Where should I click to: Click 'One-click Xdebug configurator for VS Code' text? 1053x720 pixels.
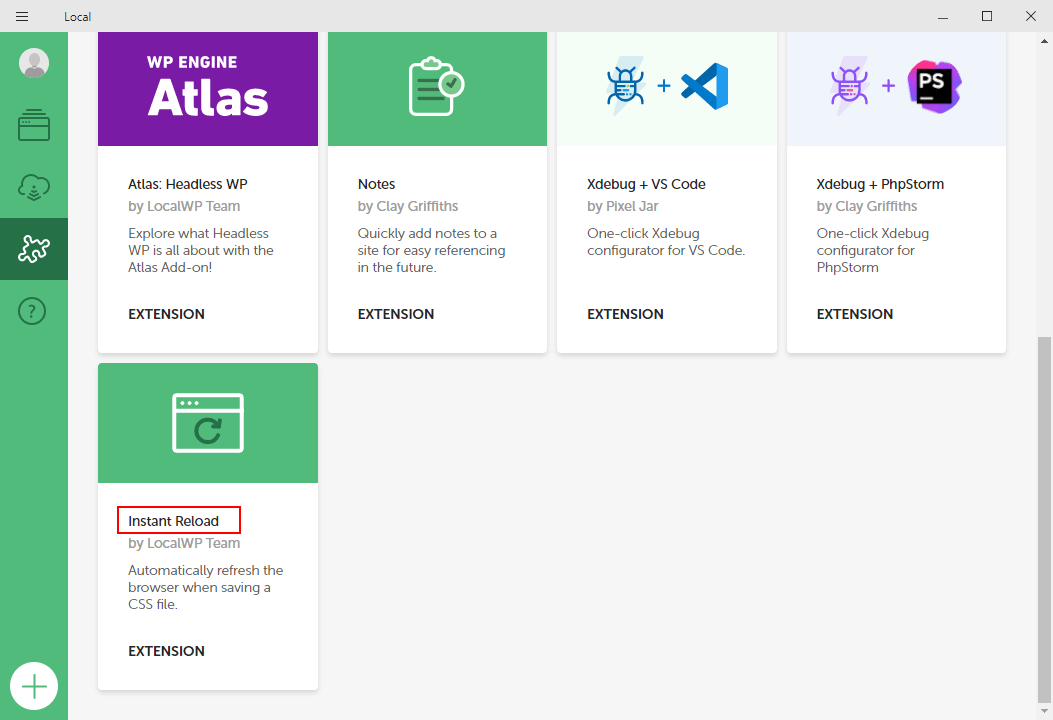point(666,242)
